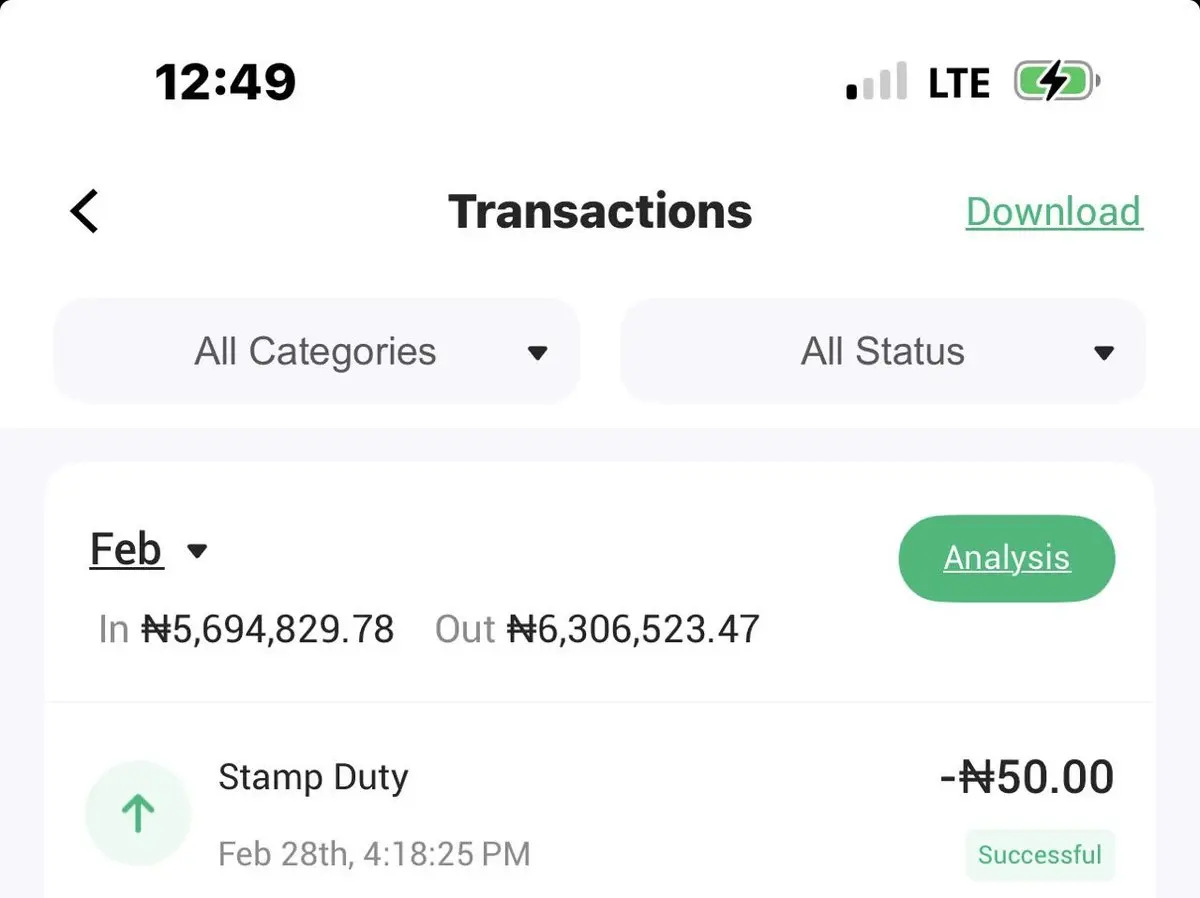The image size is (1200, 898).
Task: Tap the -₦50.00 transaction amount
Action: point(1027,778)
